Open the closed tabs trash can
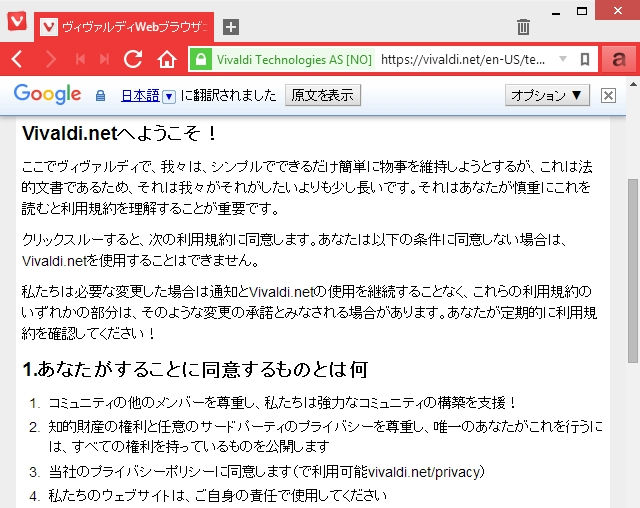The image size is (640, 508). click(x=523, y=27)
